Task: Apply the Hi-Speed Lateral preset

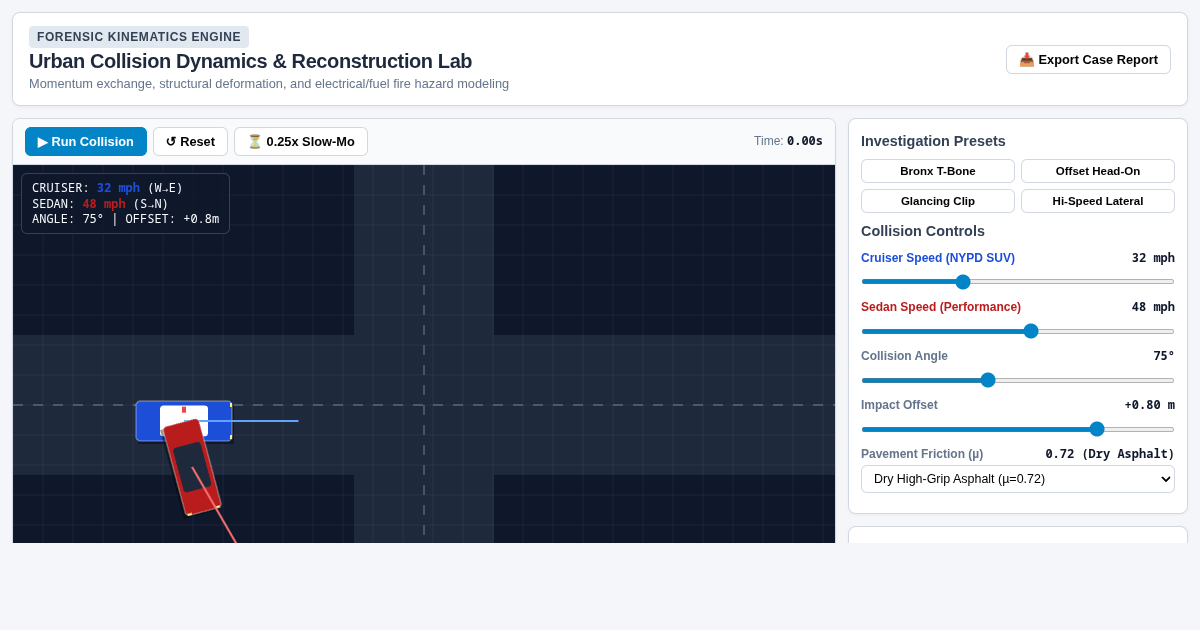Action: pyautogui.click(x=1098, y=201)
